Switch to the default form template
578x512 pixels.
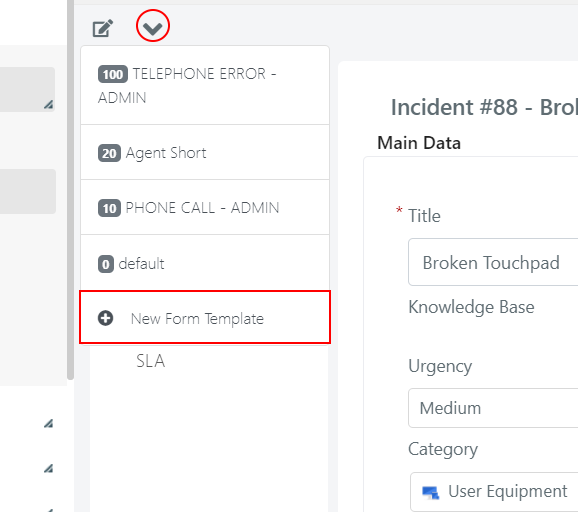[x=205, y=263]
